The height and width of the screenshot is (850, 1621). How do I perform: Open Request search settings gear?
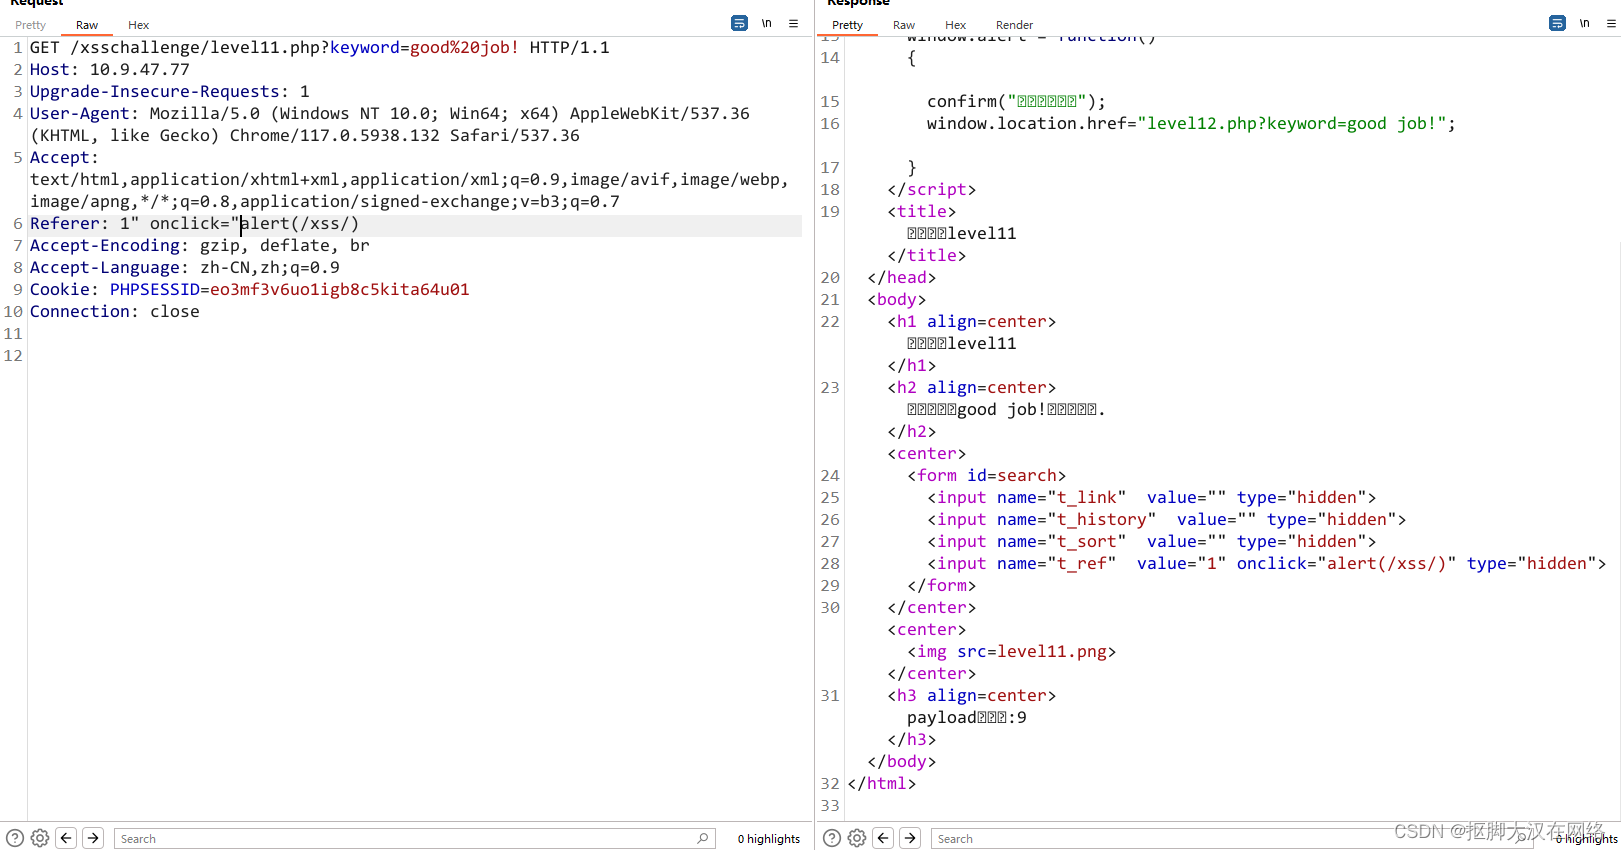40,838
